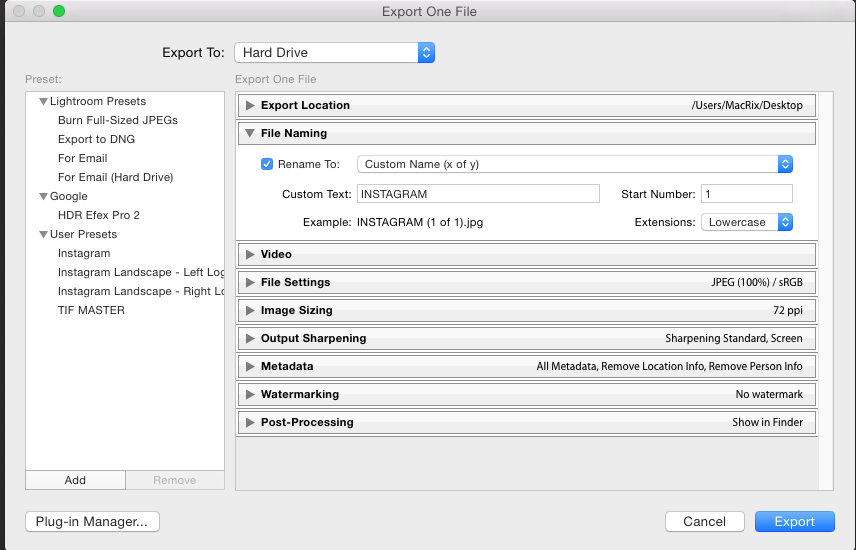Uncheck the Rename To checkbox
This screenshot has width=856, height=550.
267,164
